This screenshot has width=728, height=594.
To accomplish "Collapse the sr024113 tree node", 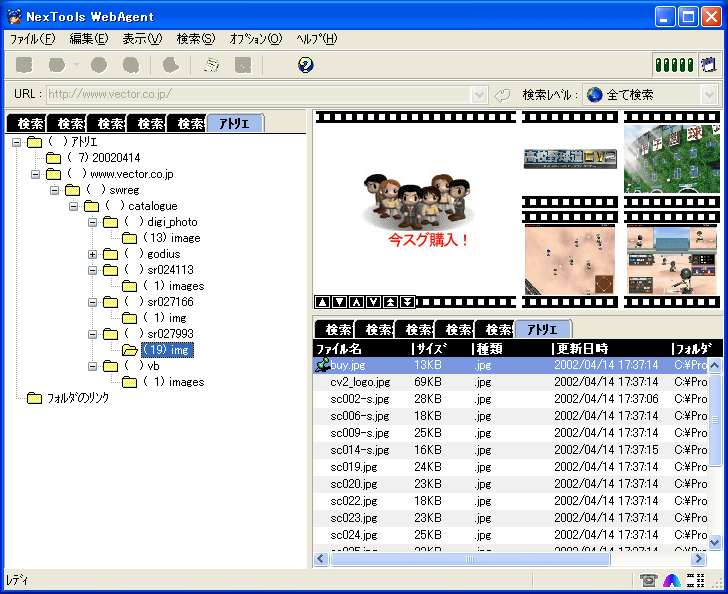I will point(93,270).
